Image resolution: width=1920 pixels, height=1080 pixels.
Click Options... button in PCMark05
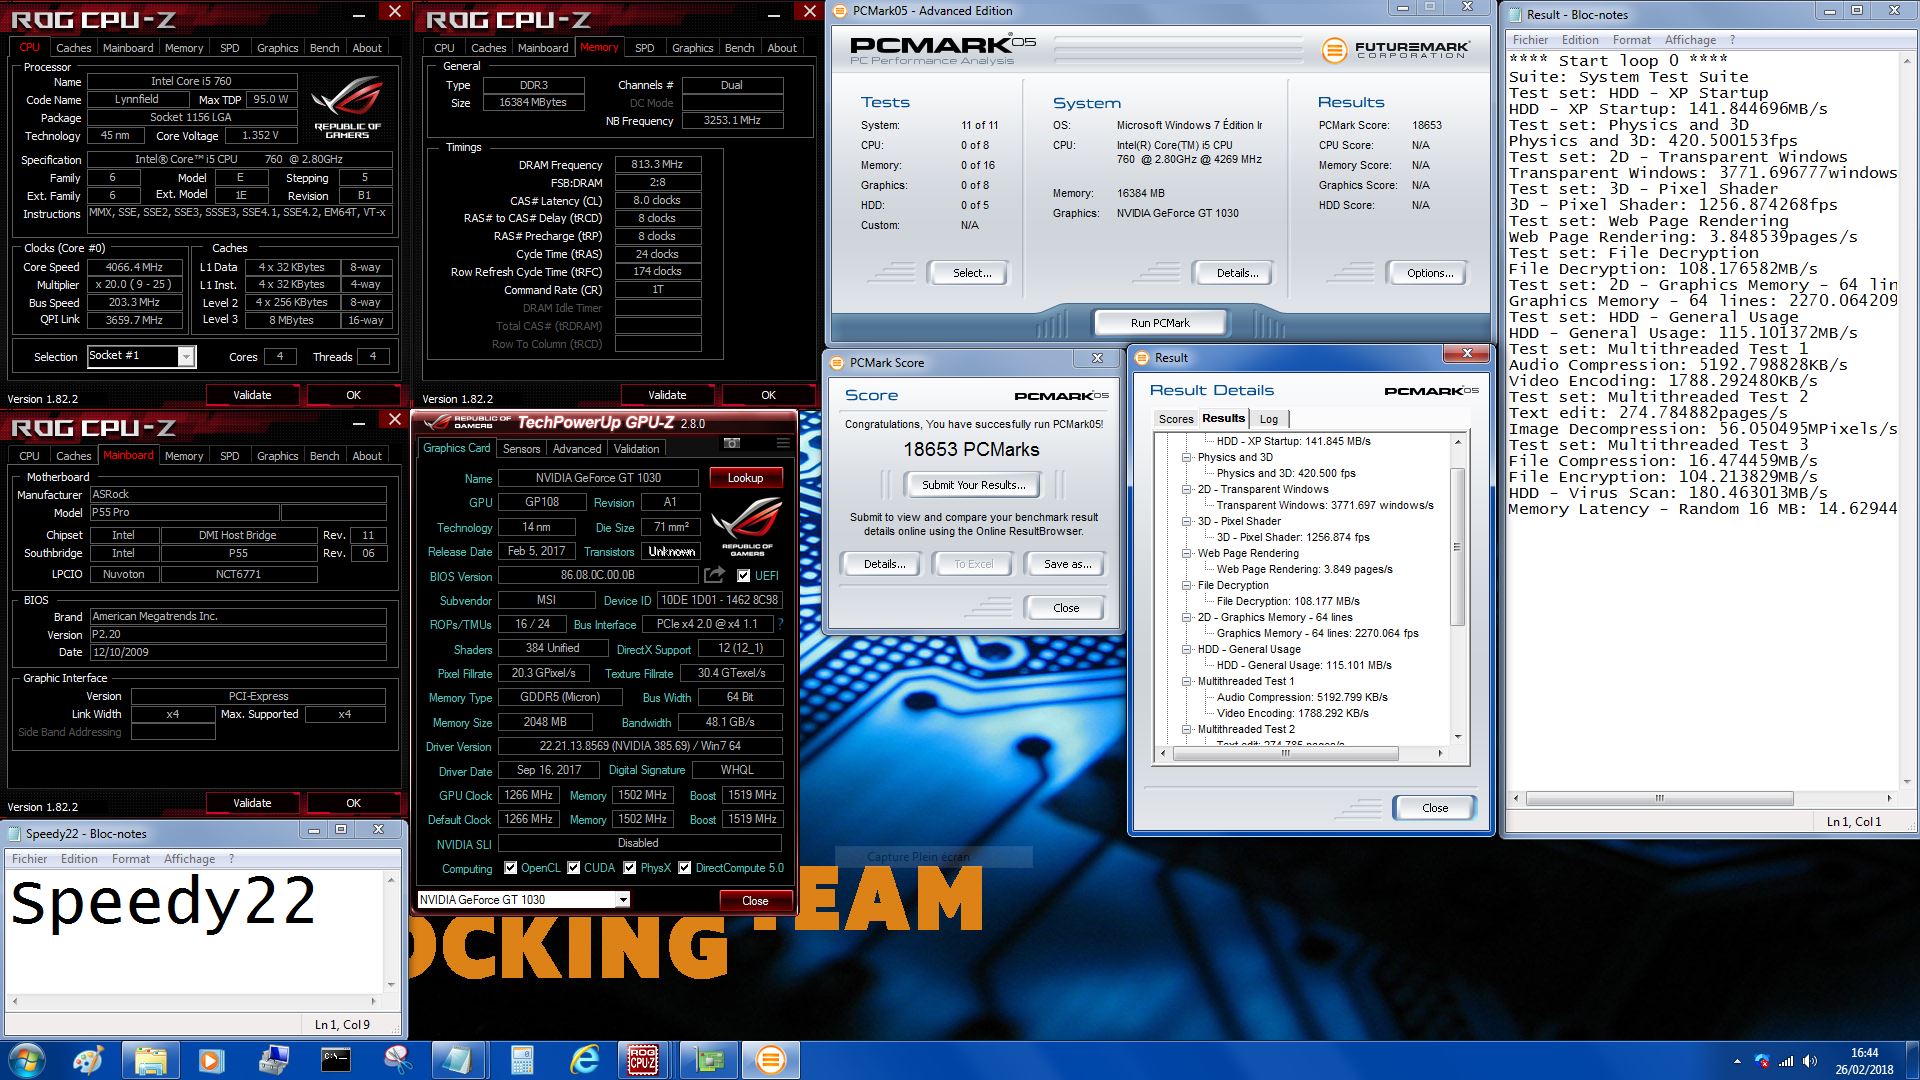pyautogui.click(x=1429, y=273)
